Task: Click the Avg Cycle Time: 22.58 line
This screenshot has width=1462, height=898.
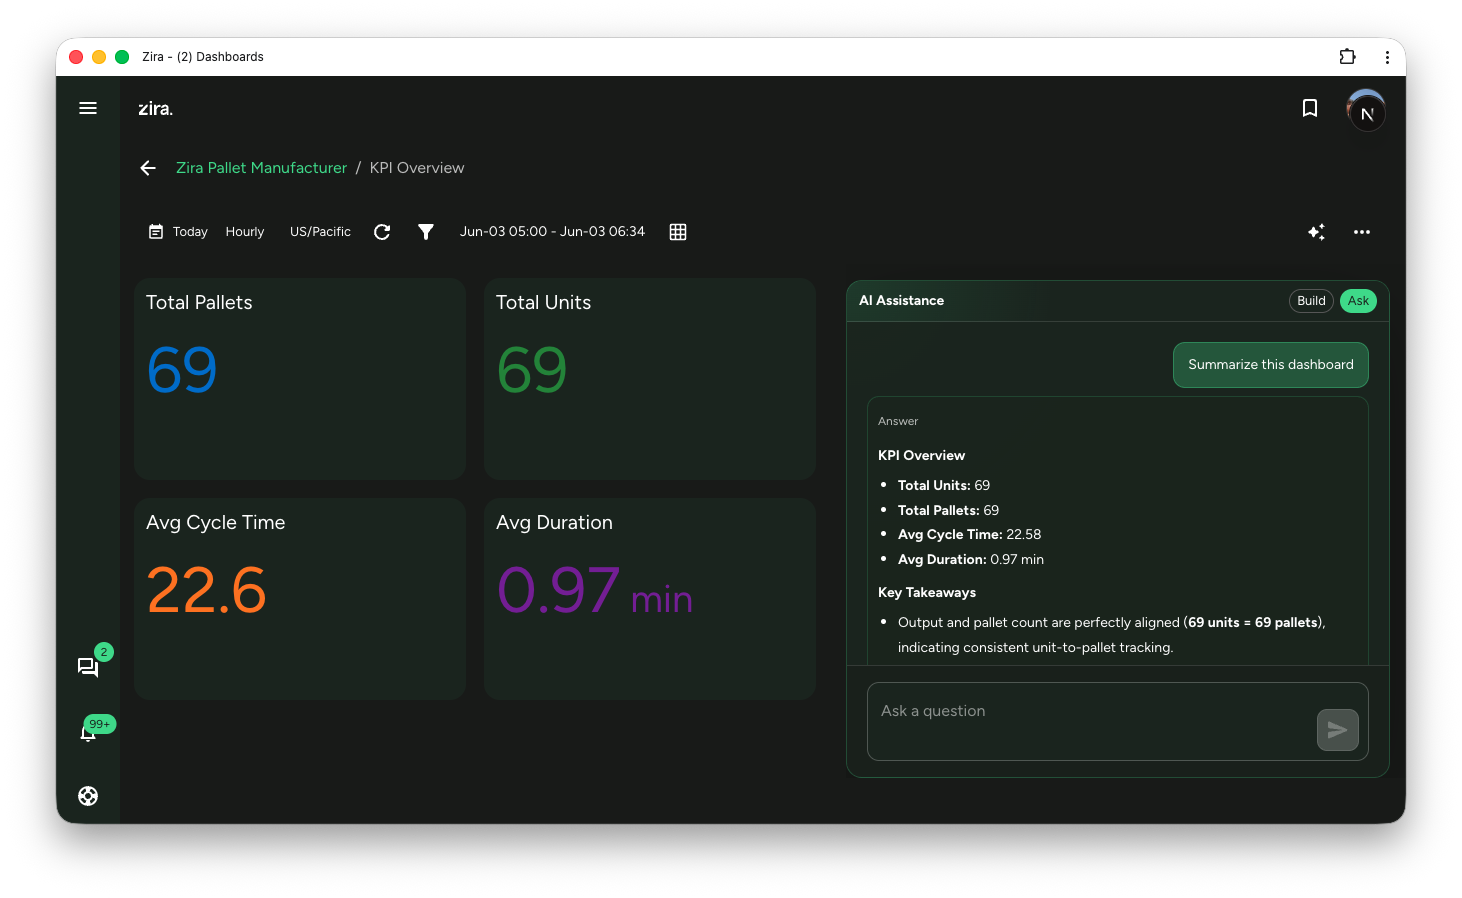Action: click(x=969, y=535)
